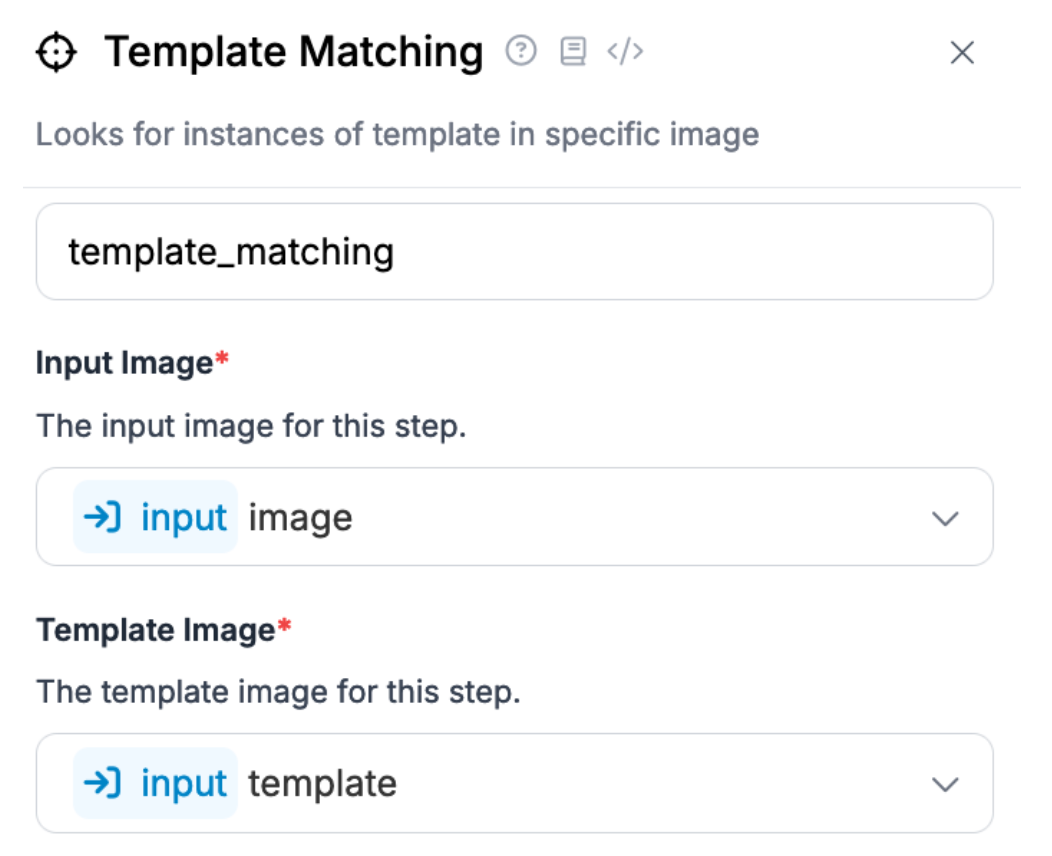Click the template_matching step name field
1052x856 pixels.
pyautogui.click(x=514, y=252)
